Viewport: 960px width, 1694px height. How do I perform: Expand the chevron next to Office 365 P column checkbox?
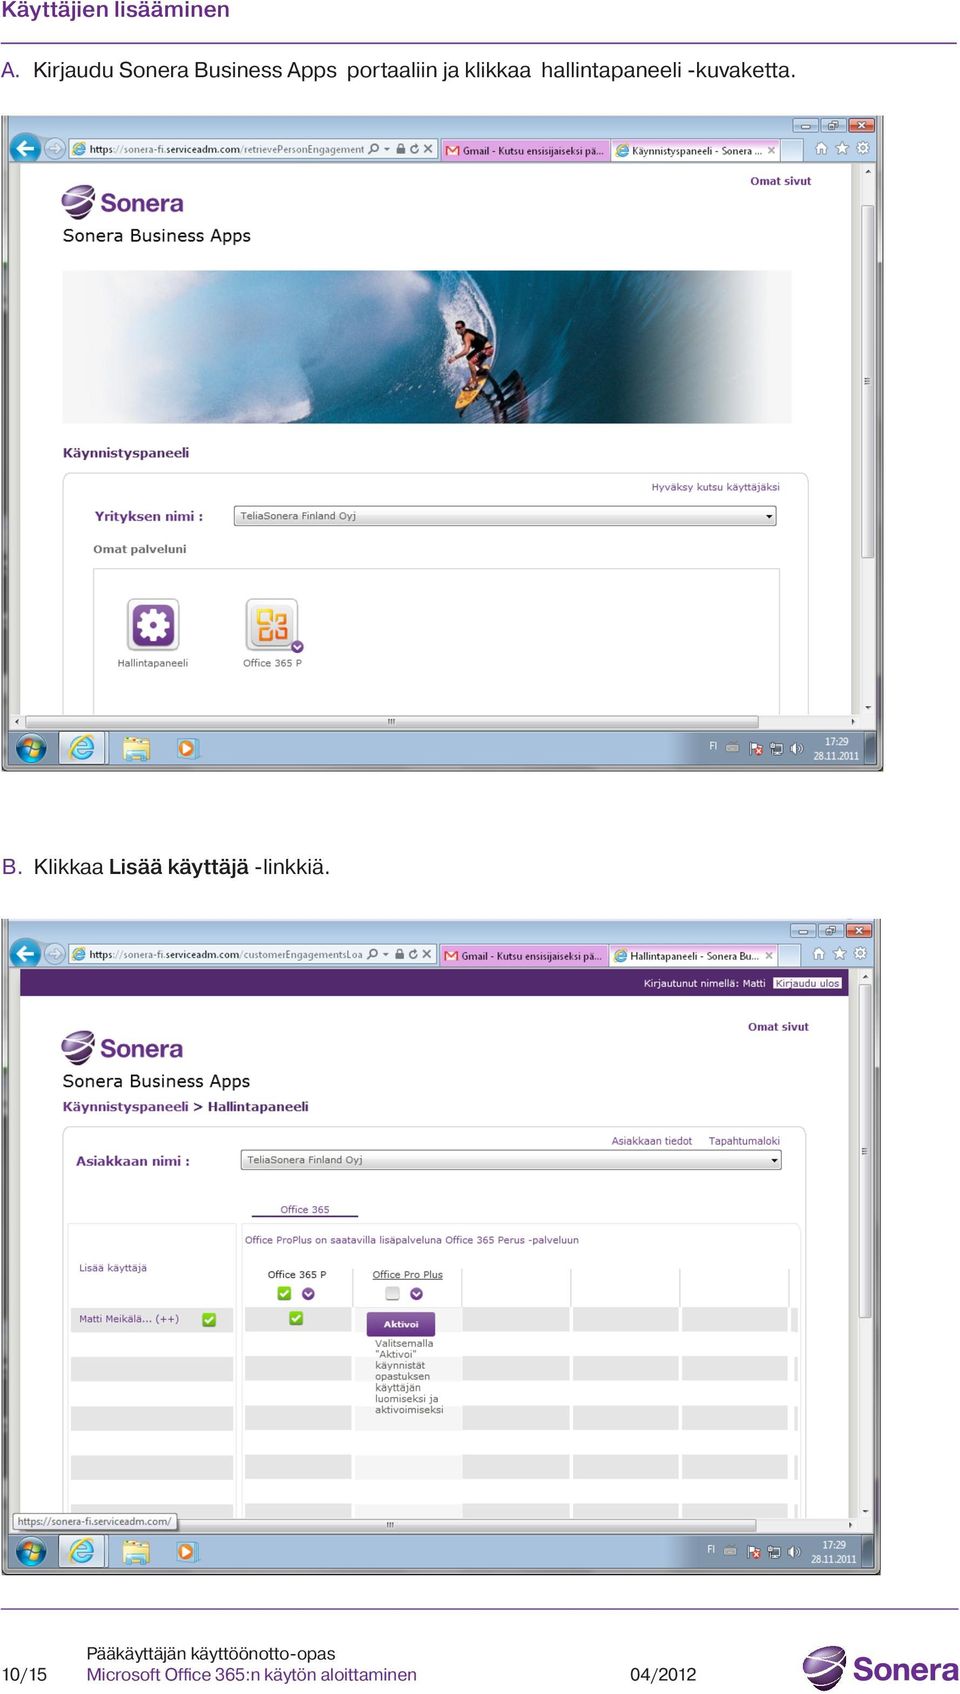tap(308, 1294)
